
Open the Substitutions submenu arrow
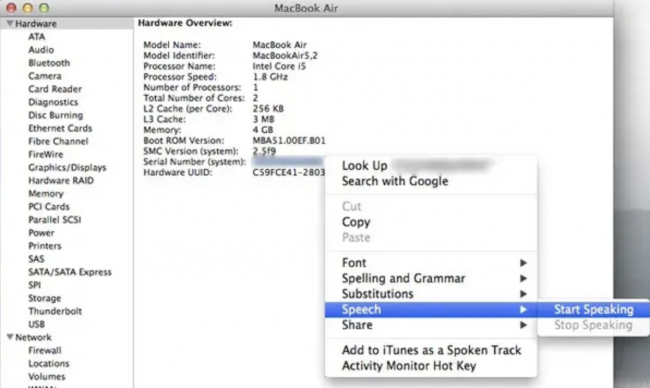tap(524, 294)
